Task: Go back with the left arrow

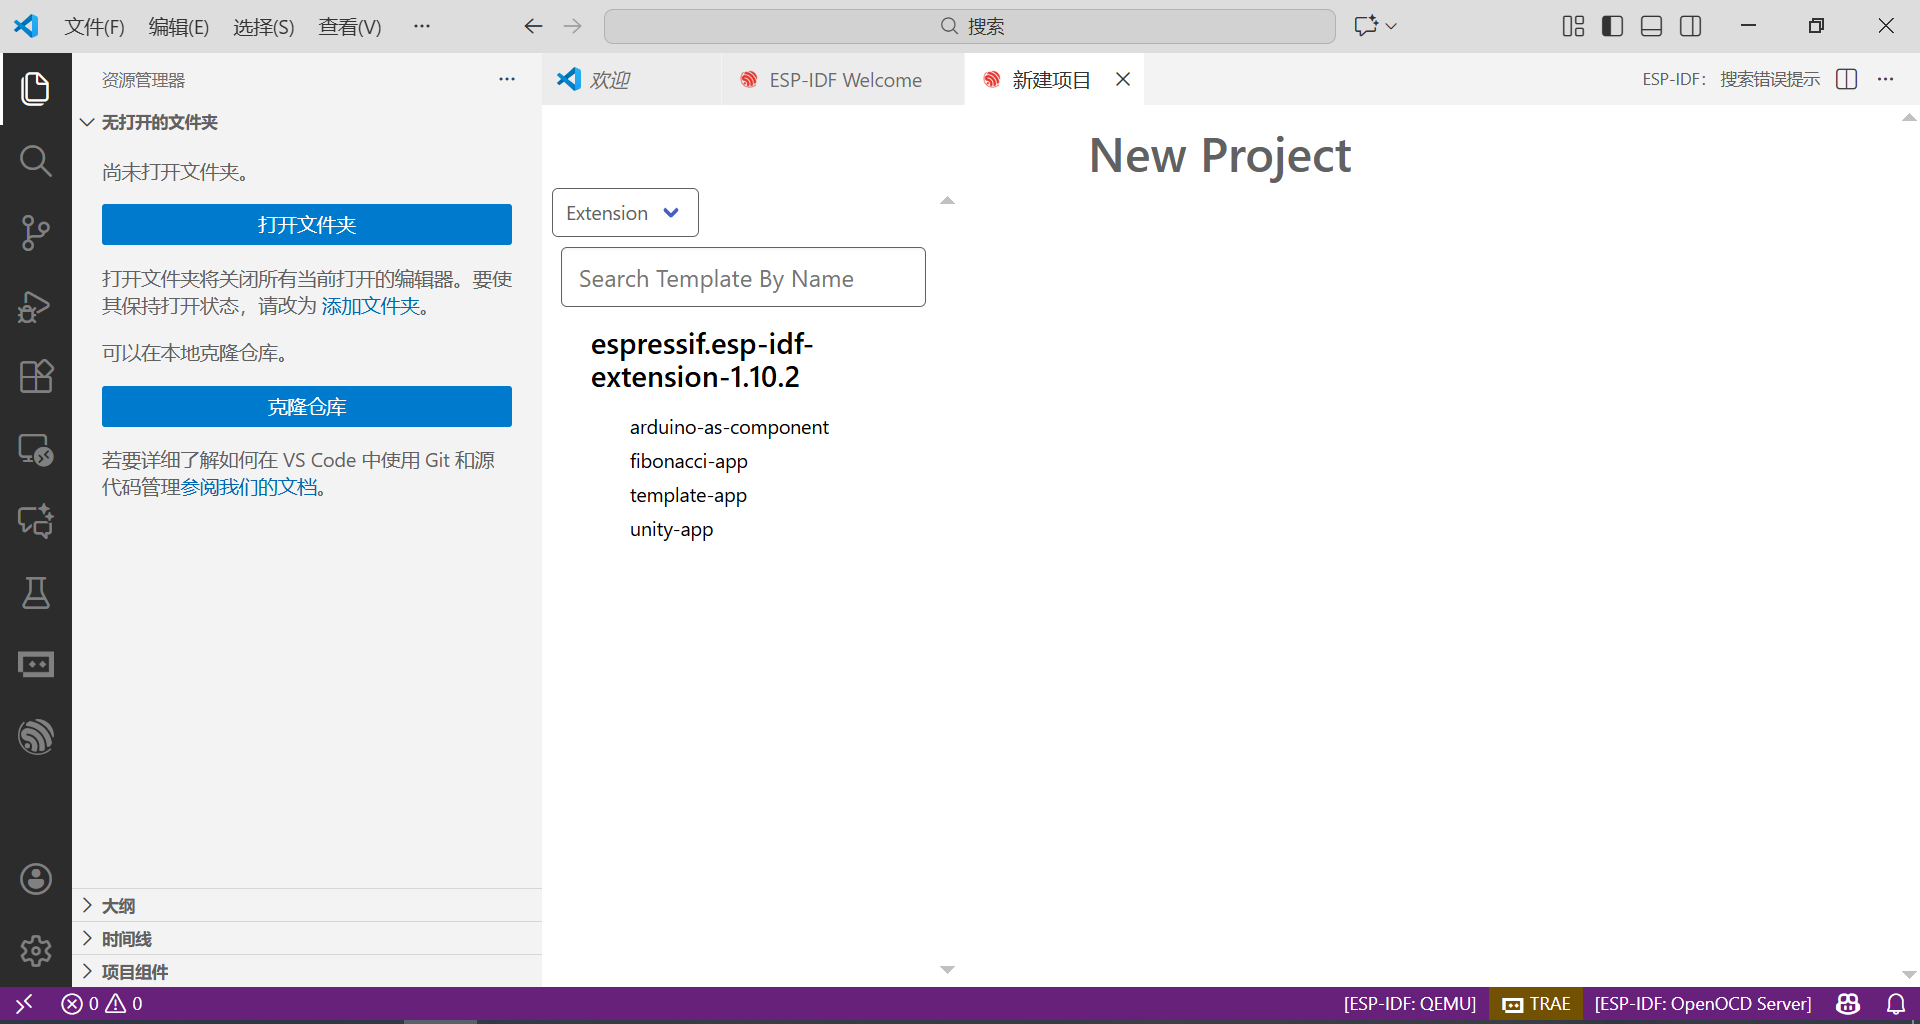Action: pyautogui.click(x=534, y=26)
